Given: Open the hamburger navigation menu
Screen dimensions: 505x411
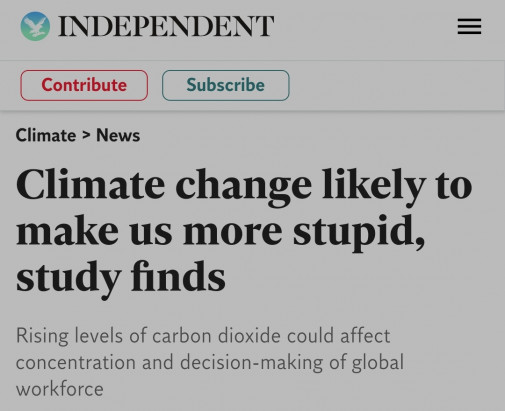Looking at the screenshot, I should point(469,26).
